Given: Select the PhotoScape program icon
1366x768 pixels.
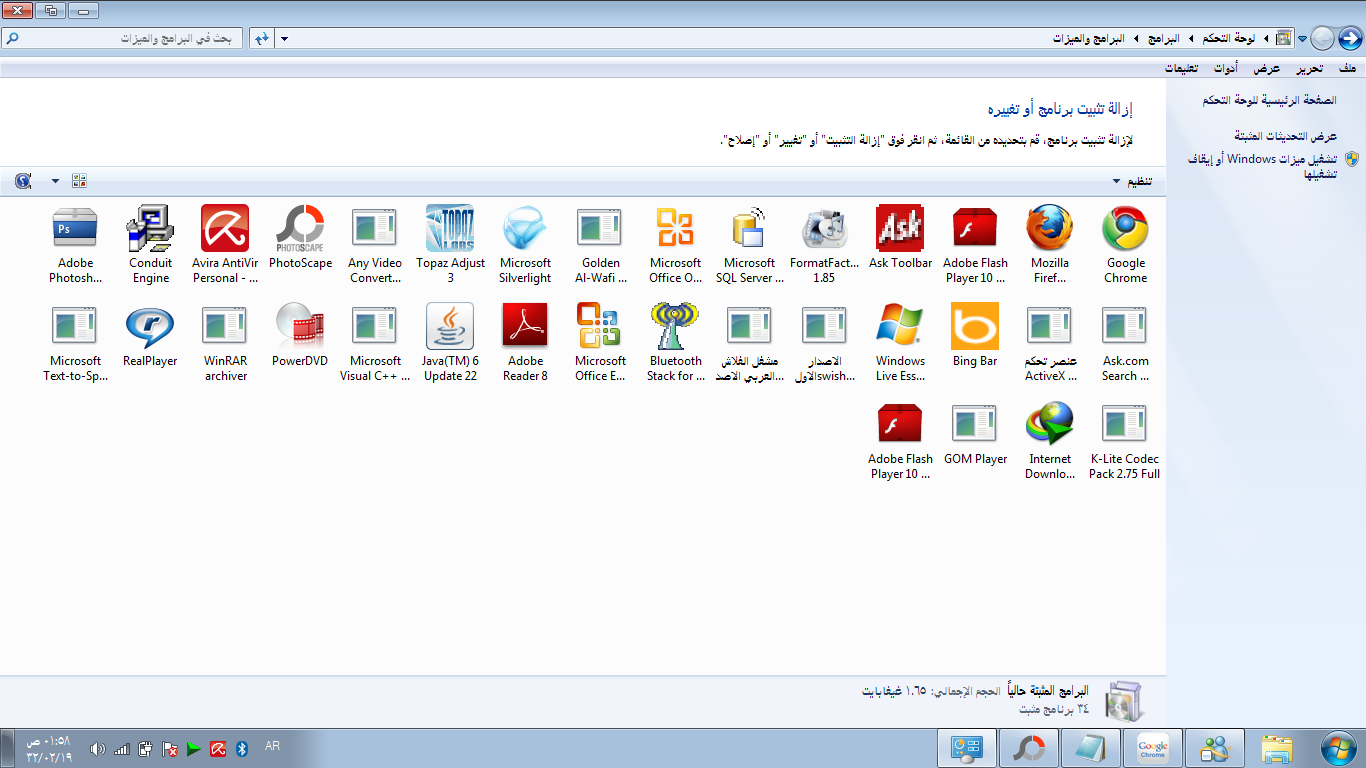Looking at the screenshot, I should 300,229.
